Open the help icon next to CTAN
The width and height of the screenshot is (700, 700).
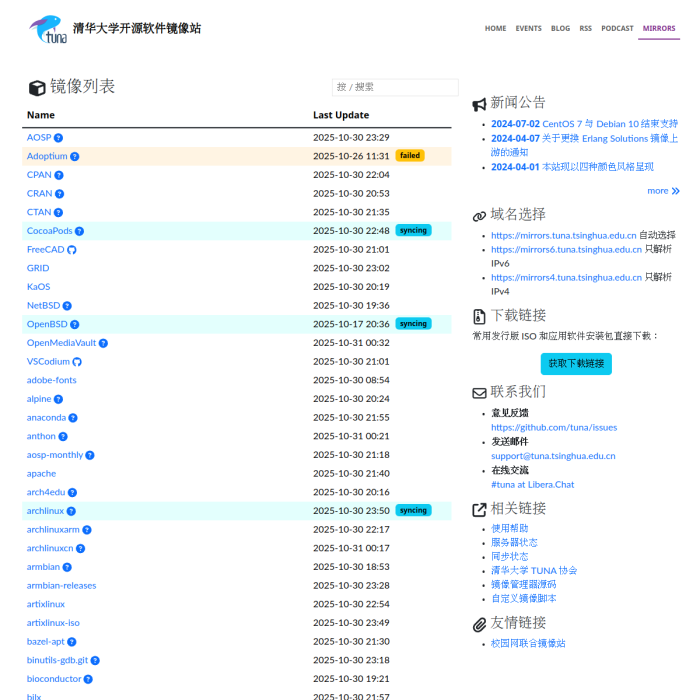pyautogui.click(x=58, y=212)
